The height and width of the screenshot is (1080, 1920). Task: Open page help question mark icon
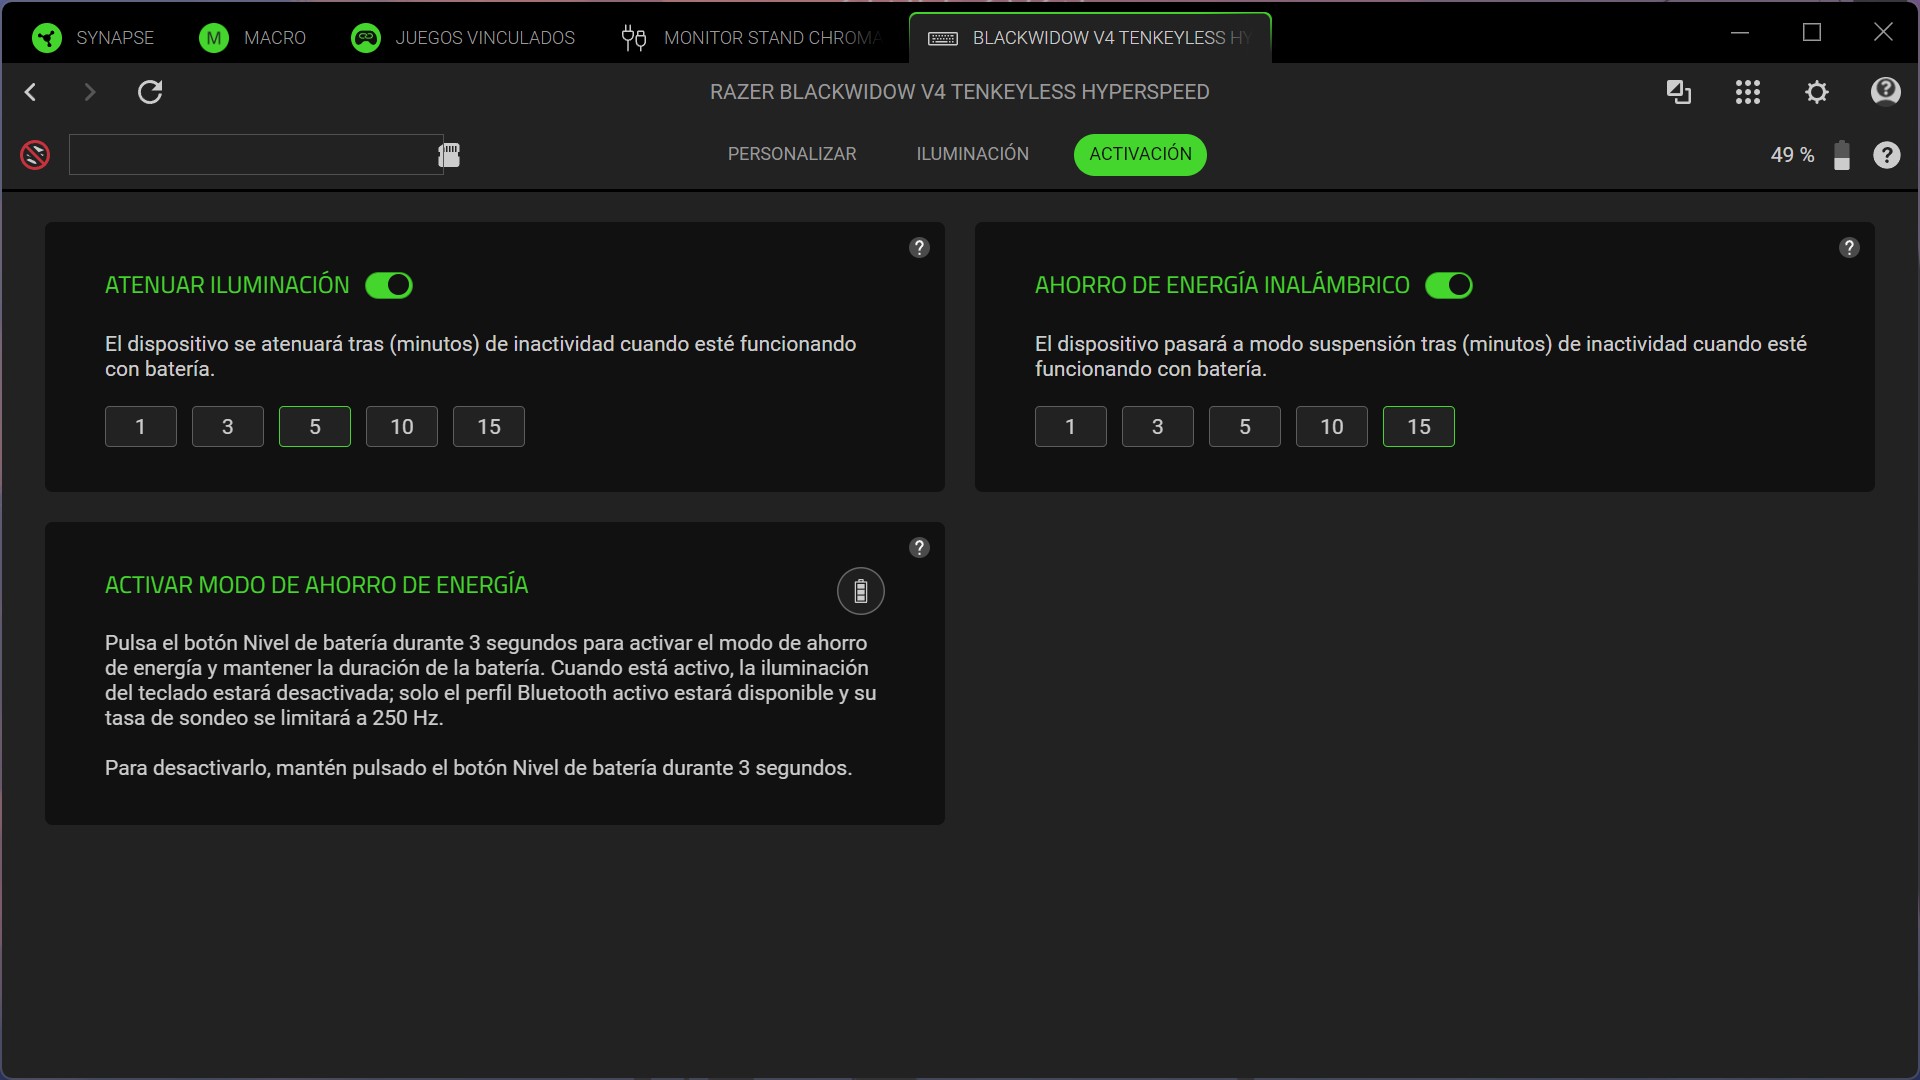(1887, 155)
